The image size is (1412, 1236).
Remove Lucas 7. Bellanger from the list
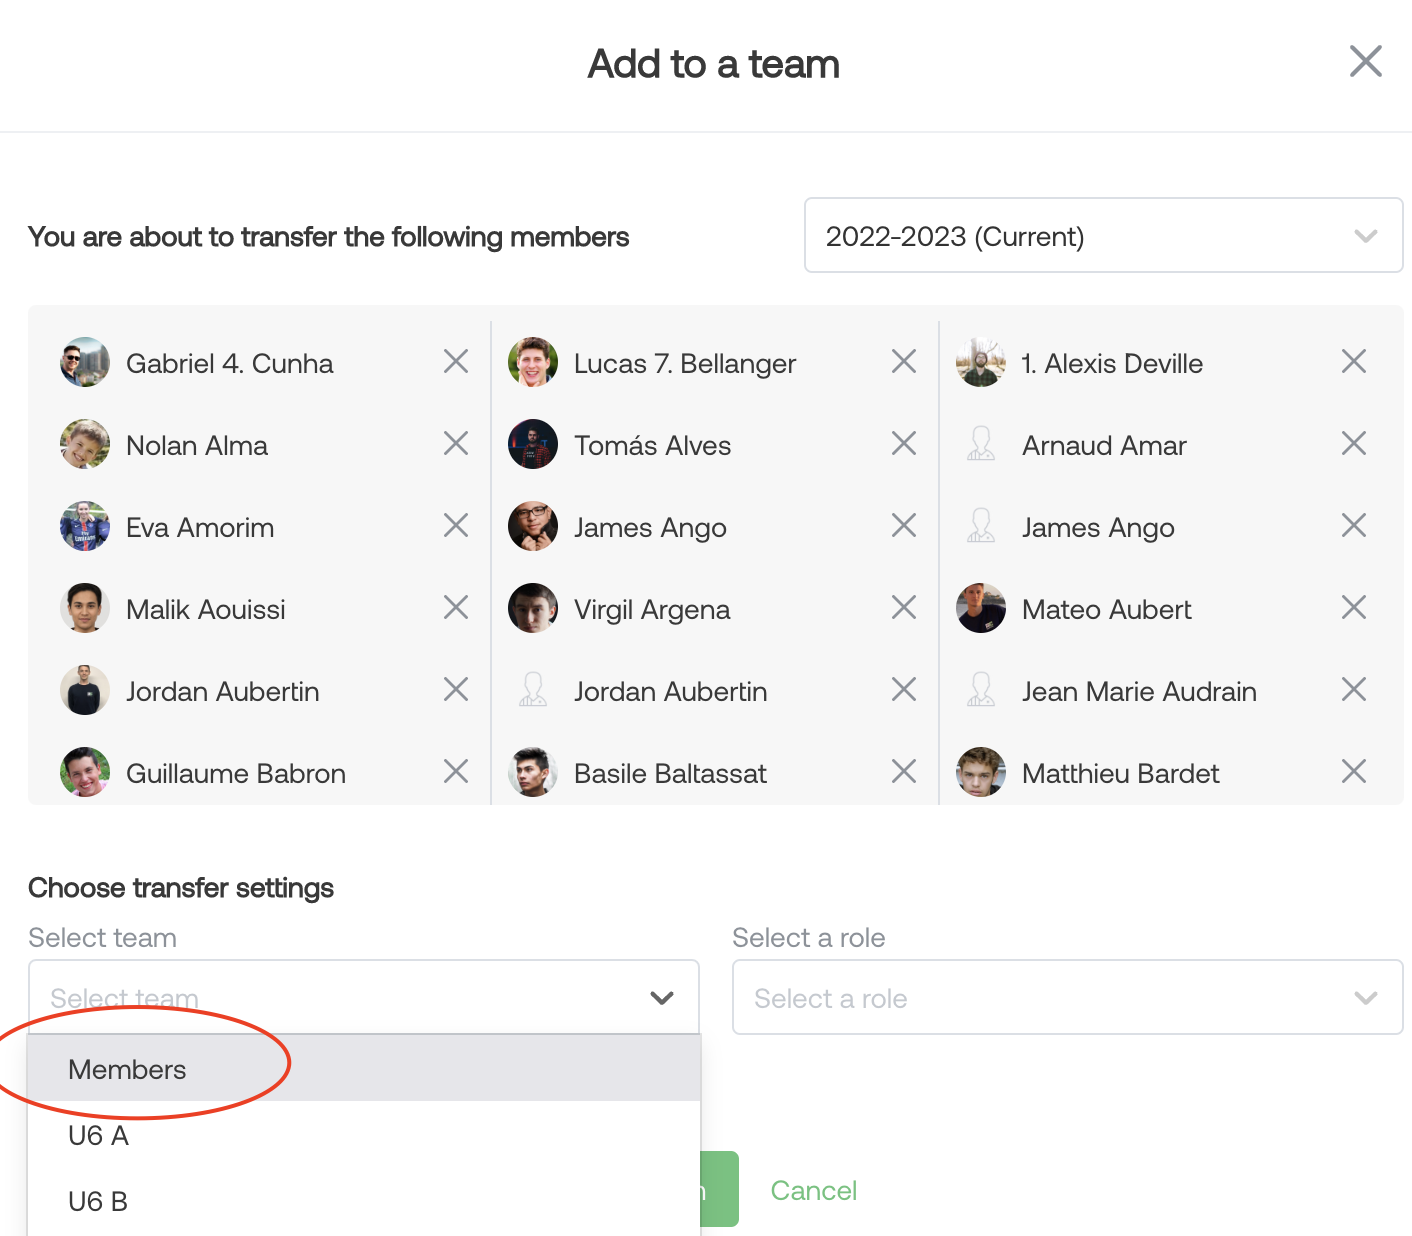point(904,361)
